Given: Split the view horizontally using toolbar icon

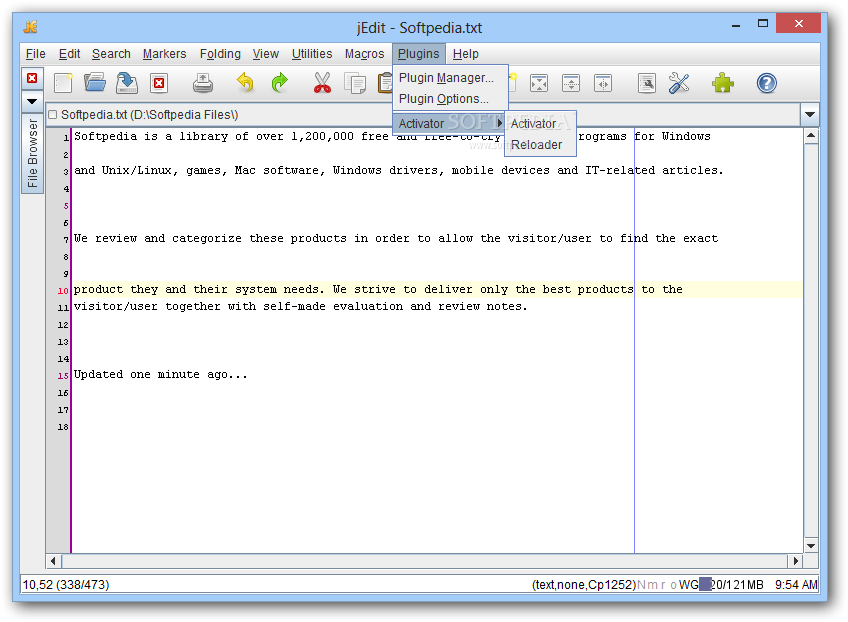Looking at the screenshot, I should coord(571,83).
